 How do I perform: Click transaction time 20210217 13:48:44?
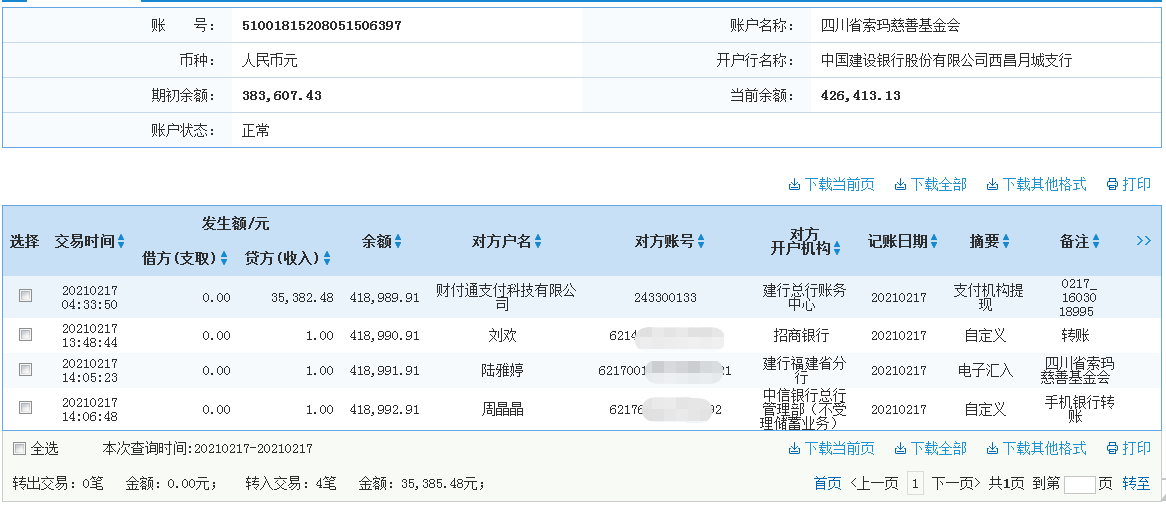89,335
